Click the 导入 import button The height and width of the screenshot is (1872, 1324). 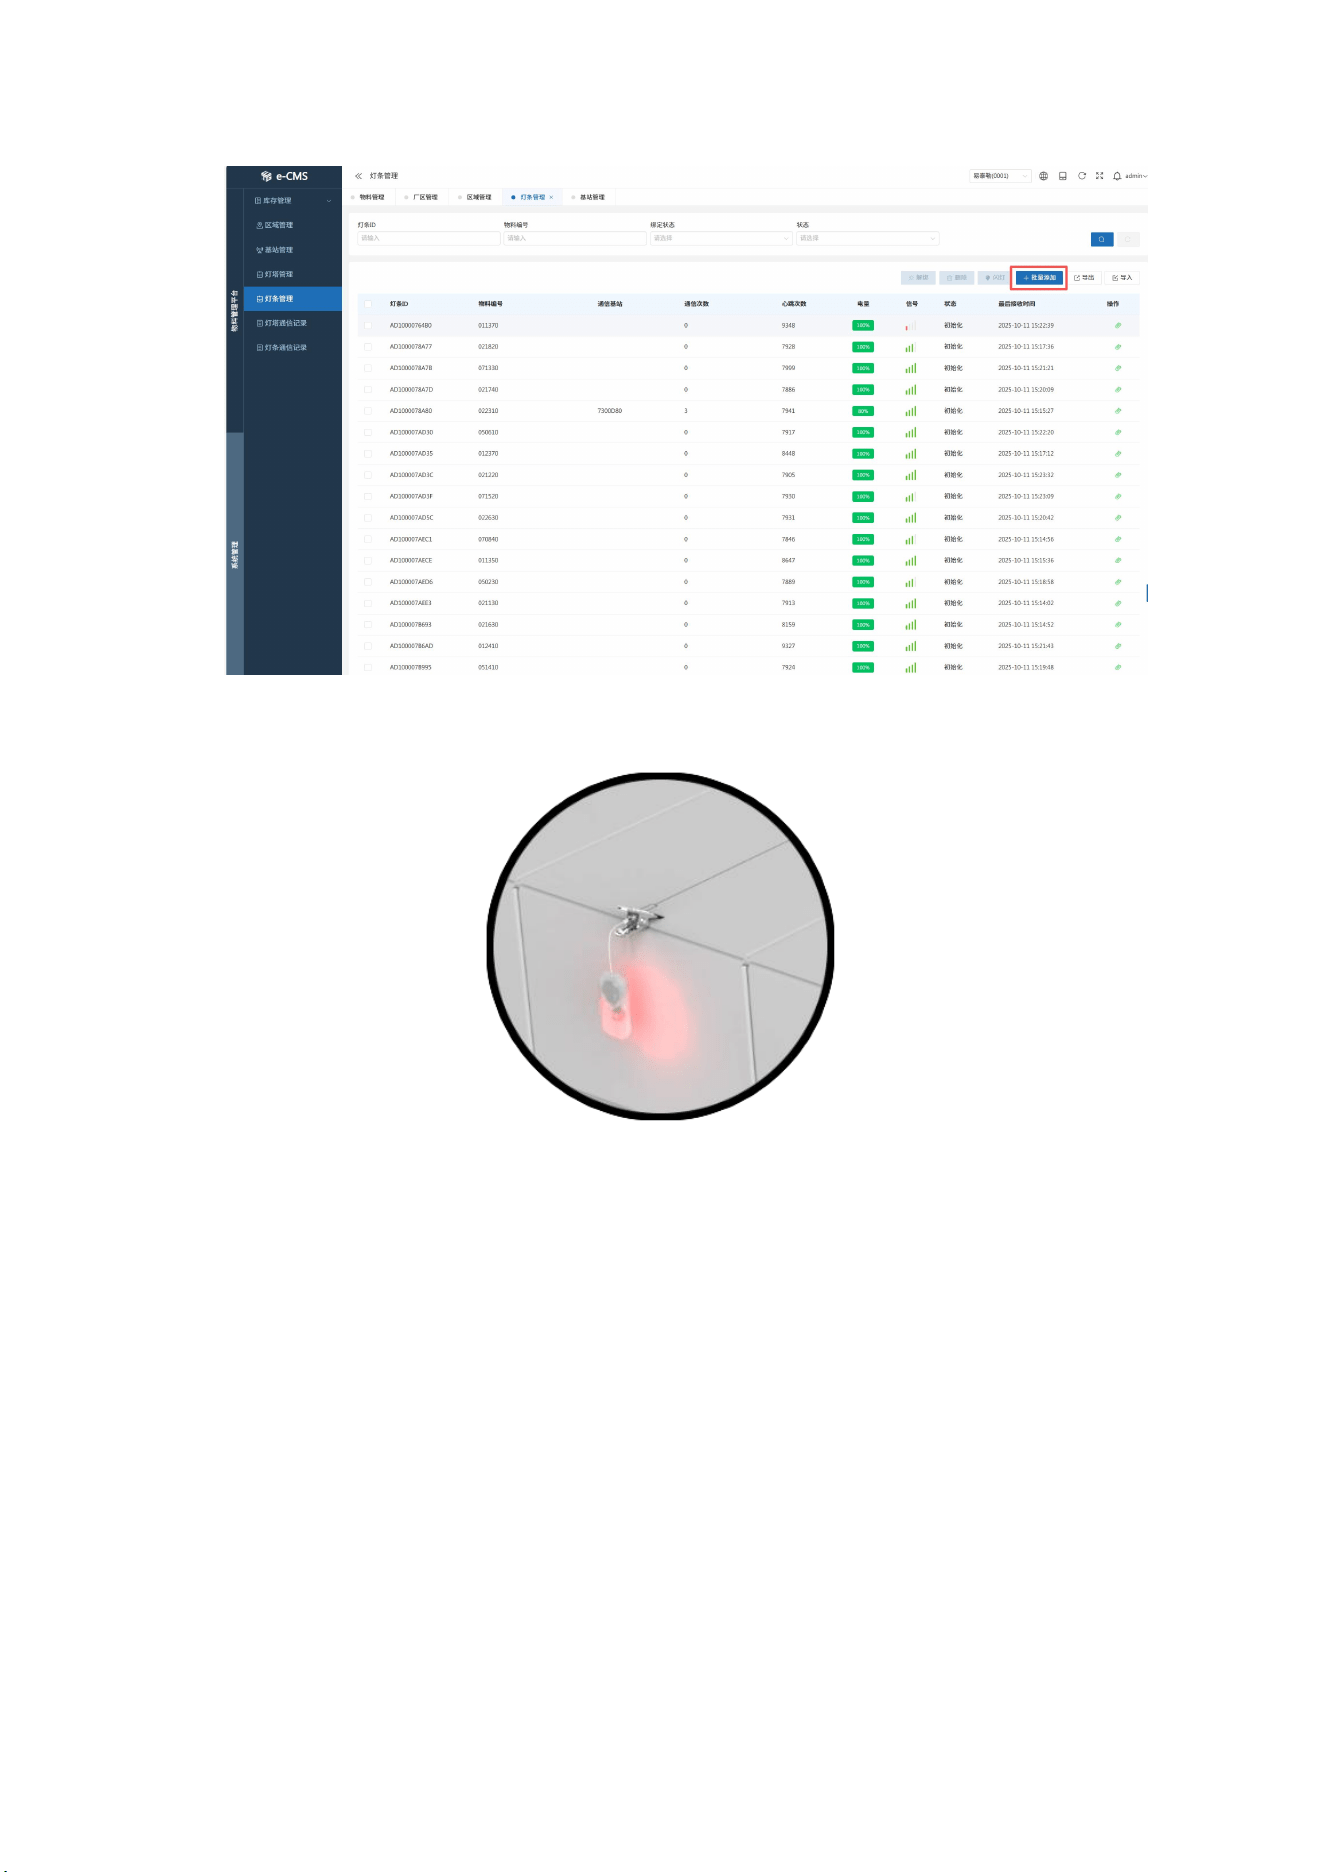tap(1122, 278)
